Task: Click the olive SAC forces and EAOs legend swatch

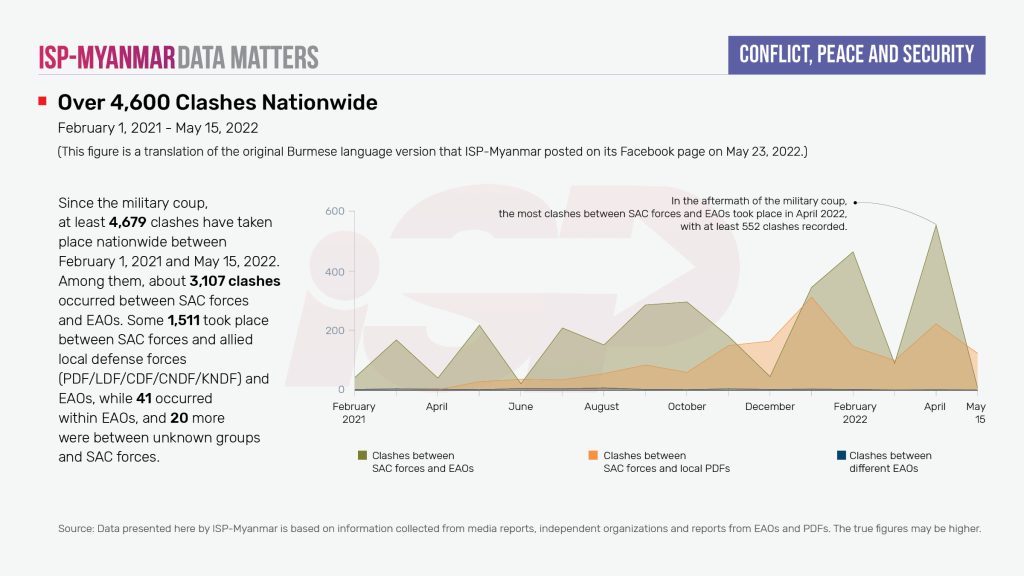Action: [362, 455]
